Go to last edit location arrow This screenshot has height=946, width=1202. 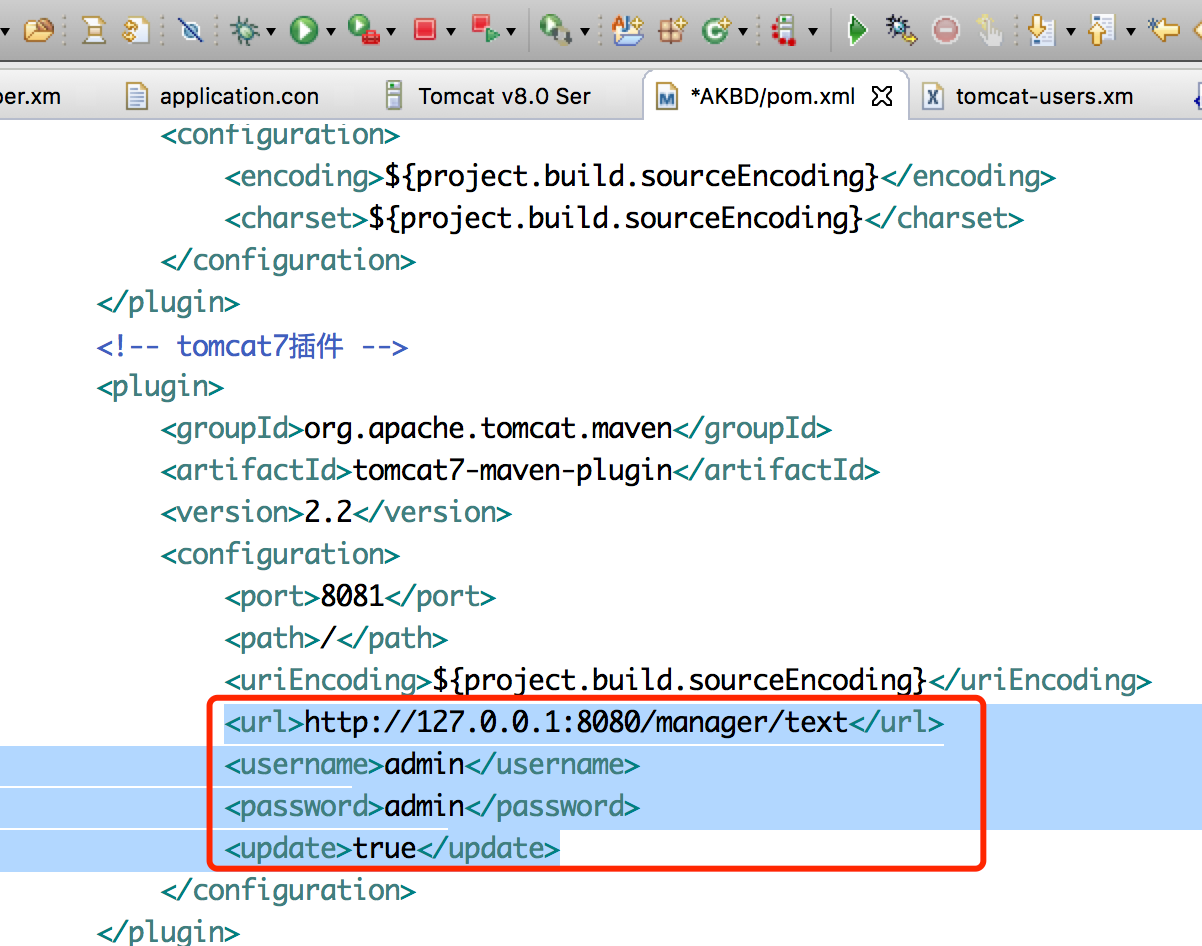[1164, 31]
